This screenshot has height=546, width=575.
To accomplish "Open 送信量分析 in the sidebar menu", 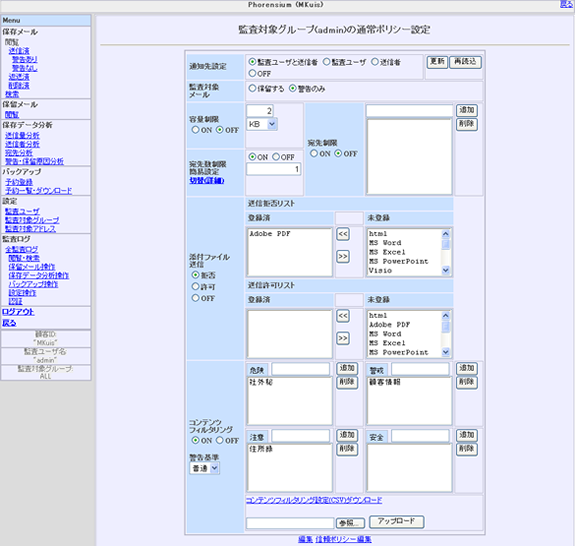I will pos(22,135).
